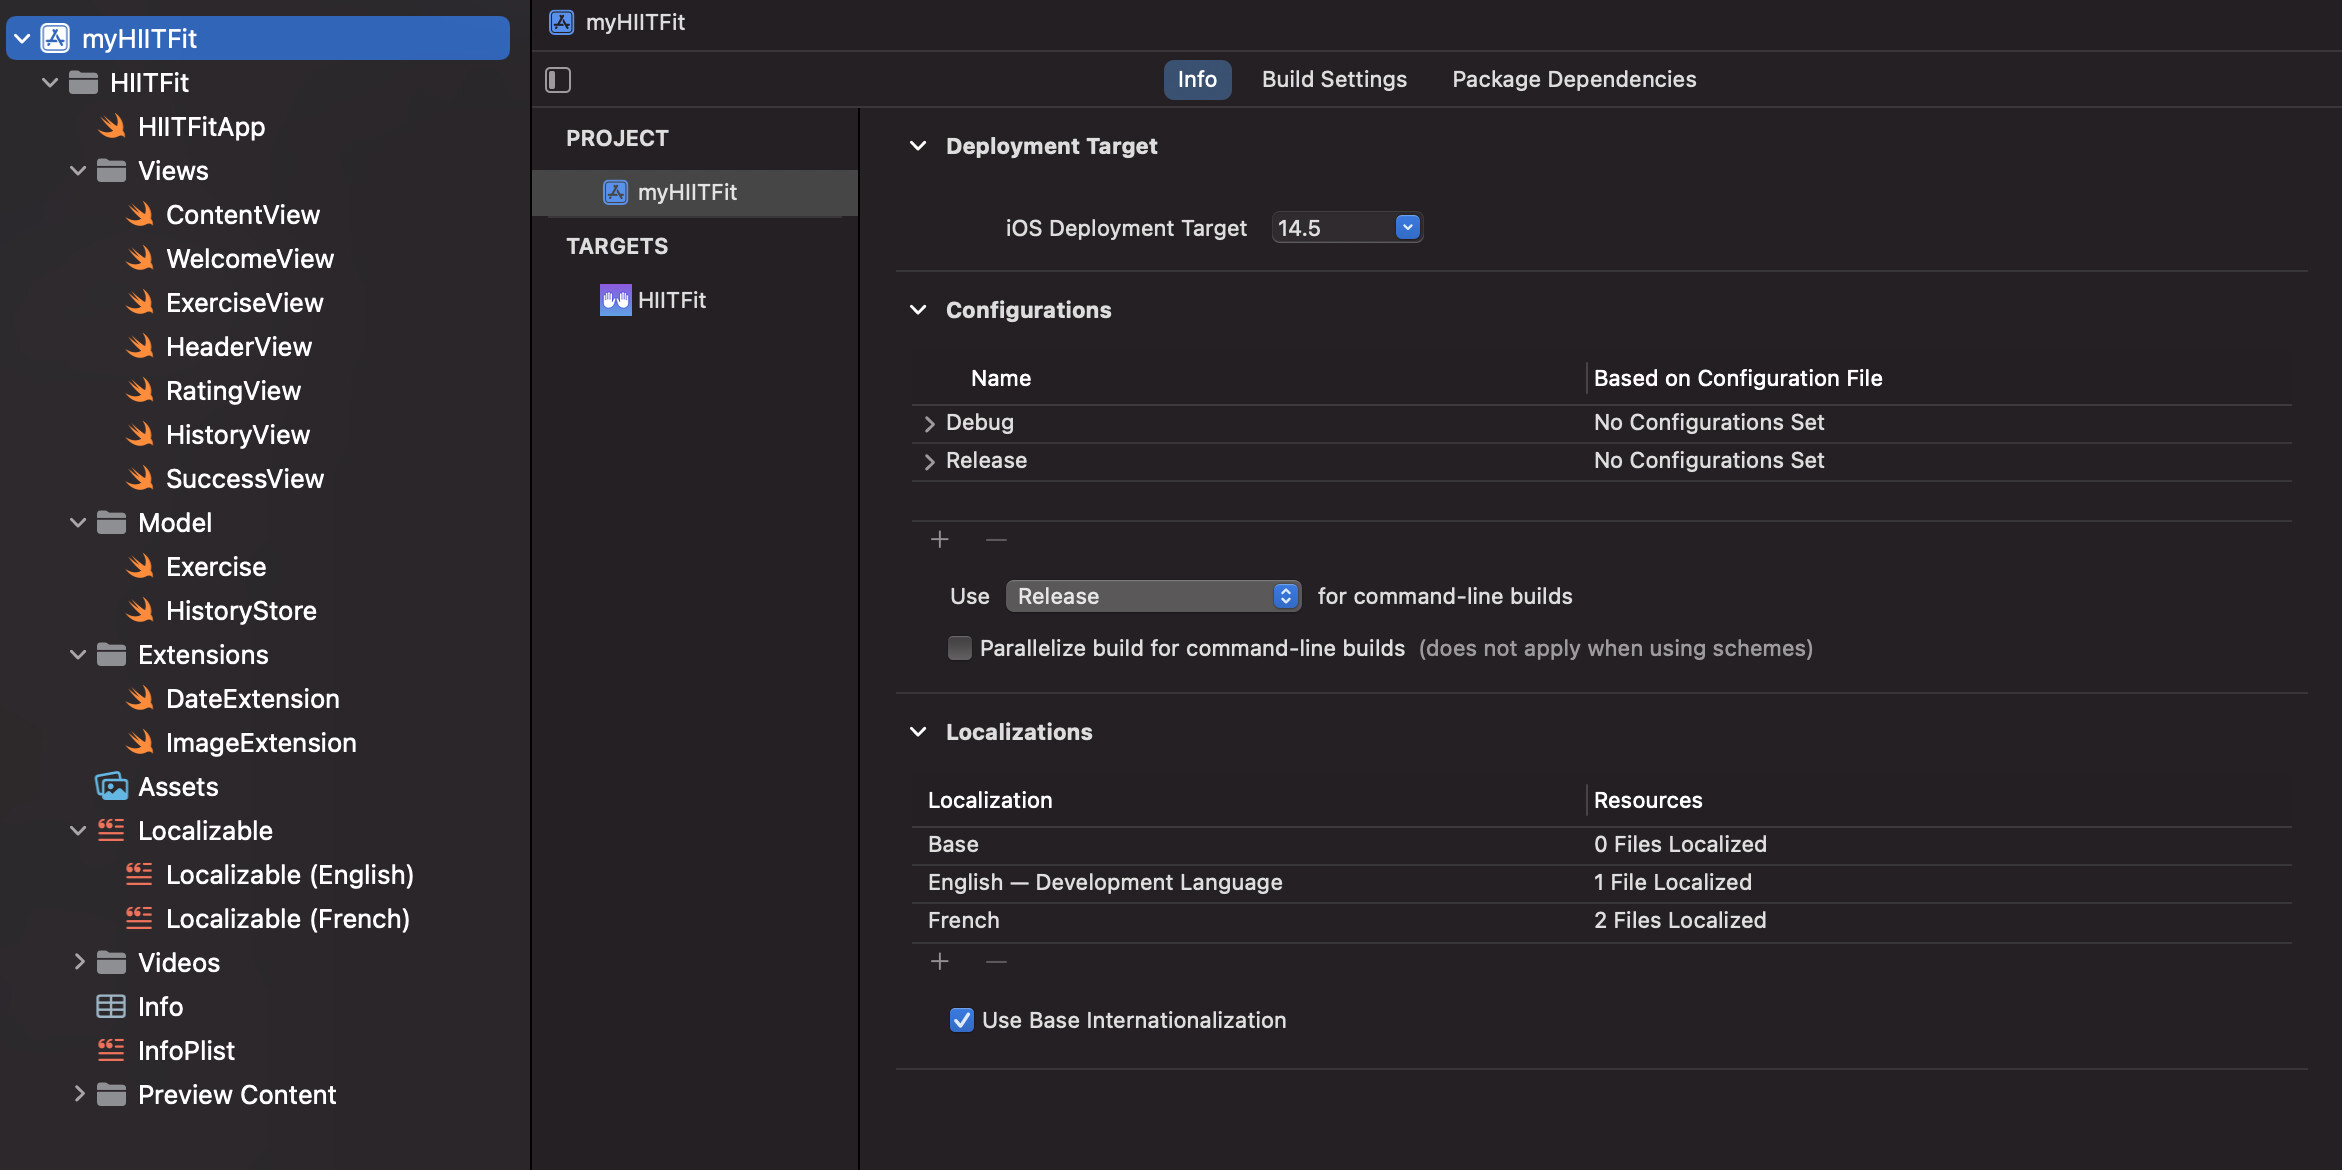Click the myHIITFit project icon in PROJECT list
This screenshot has width=2342, height=1170.
coord(615,192)
